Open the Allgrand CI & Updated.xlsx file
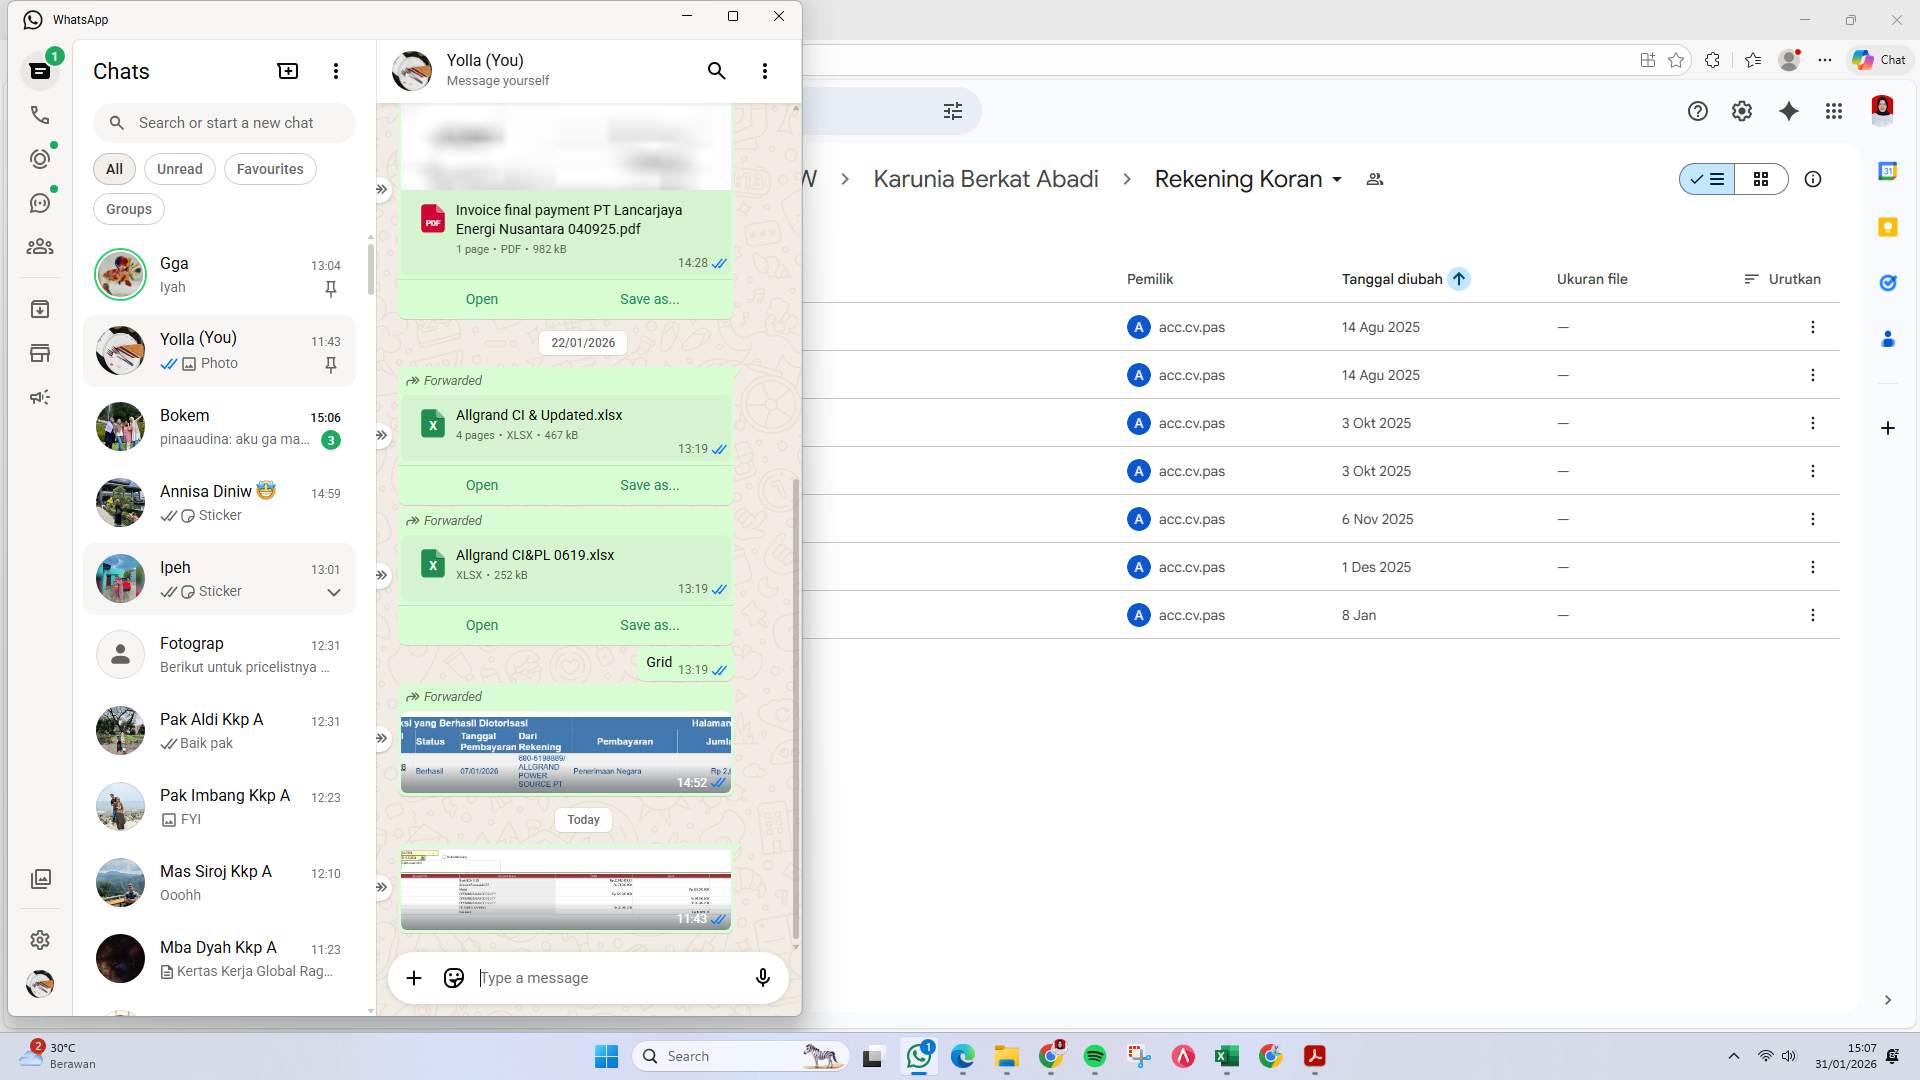1920x1080 pixels. (x=481, y=485)
